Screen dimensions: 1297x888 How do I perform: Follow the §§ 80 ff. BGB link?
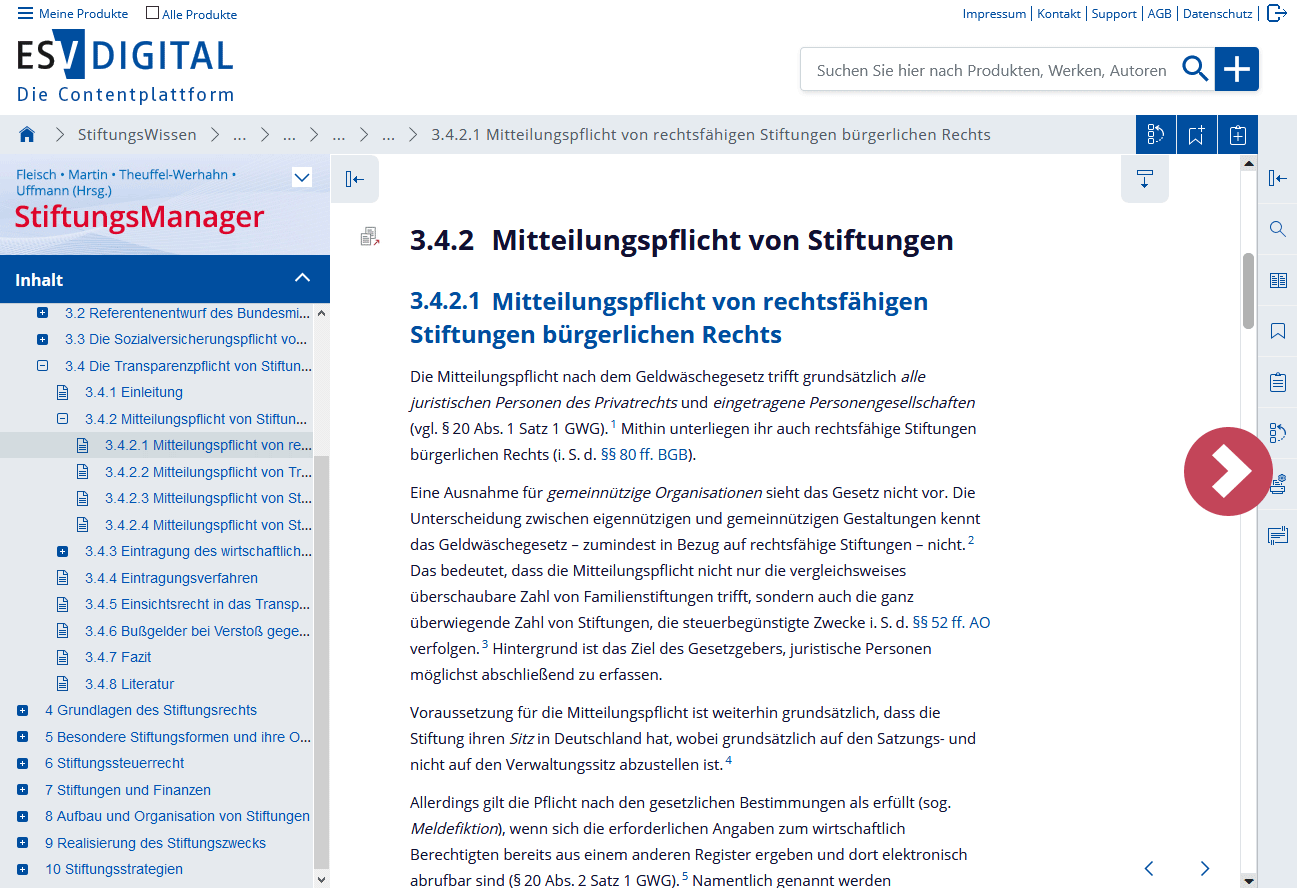pos(643,454)
